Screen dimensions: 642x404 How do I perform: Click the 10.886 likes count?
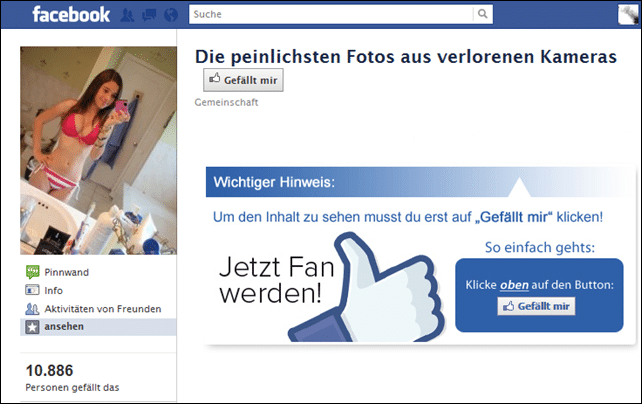click(49, 370)
